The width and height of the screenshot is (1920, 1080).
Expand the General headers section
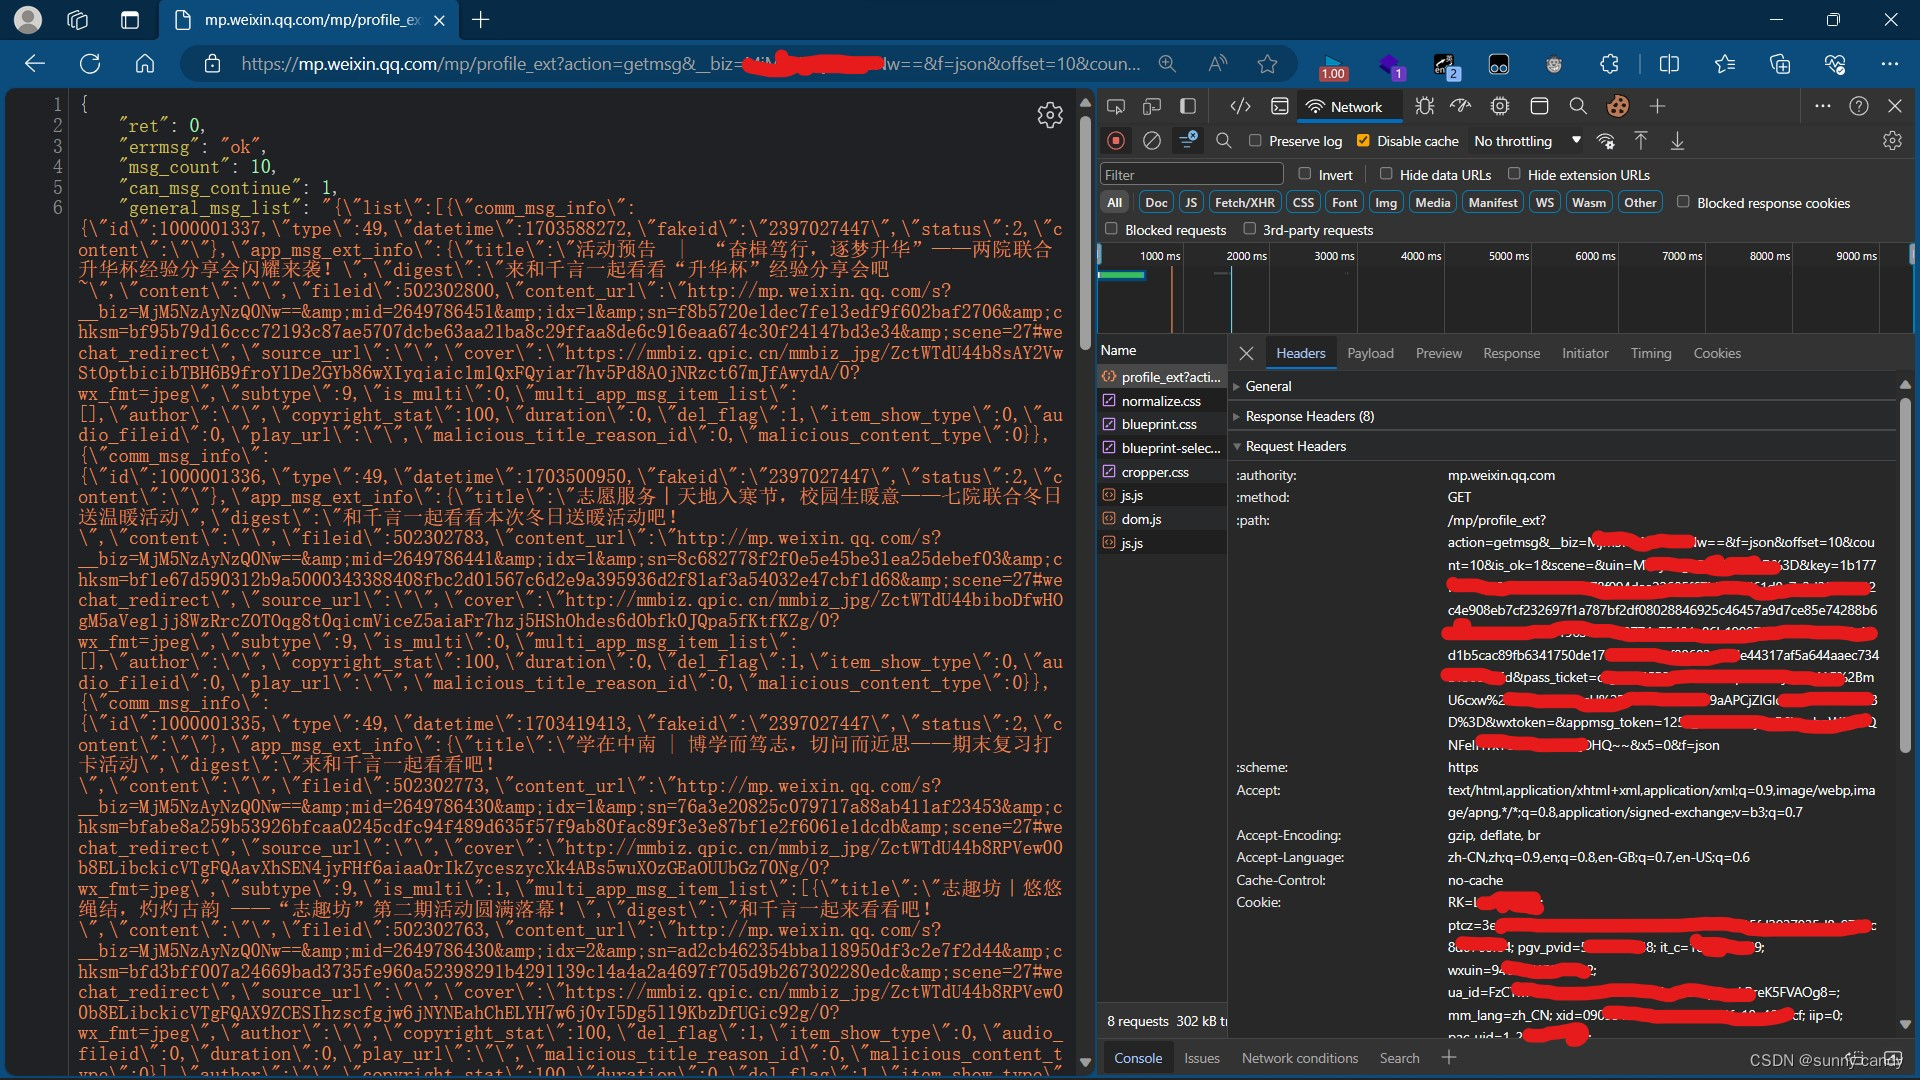pos(1268,386)
